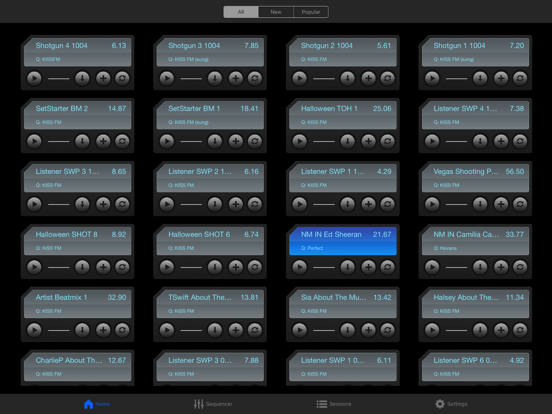Click down-arrow icon on Sia About The Mu...
Viewport: 552px width, 414px height.
point(347,330)
